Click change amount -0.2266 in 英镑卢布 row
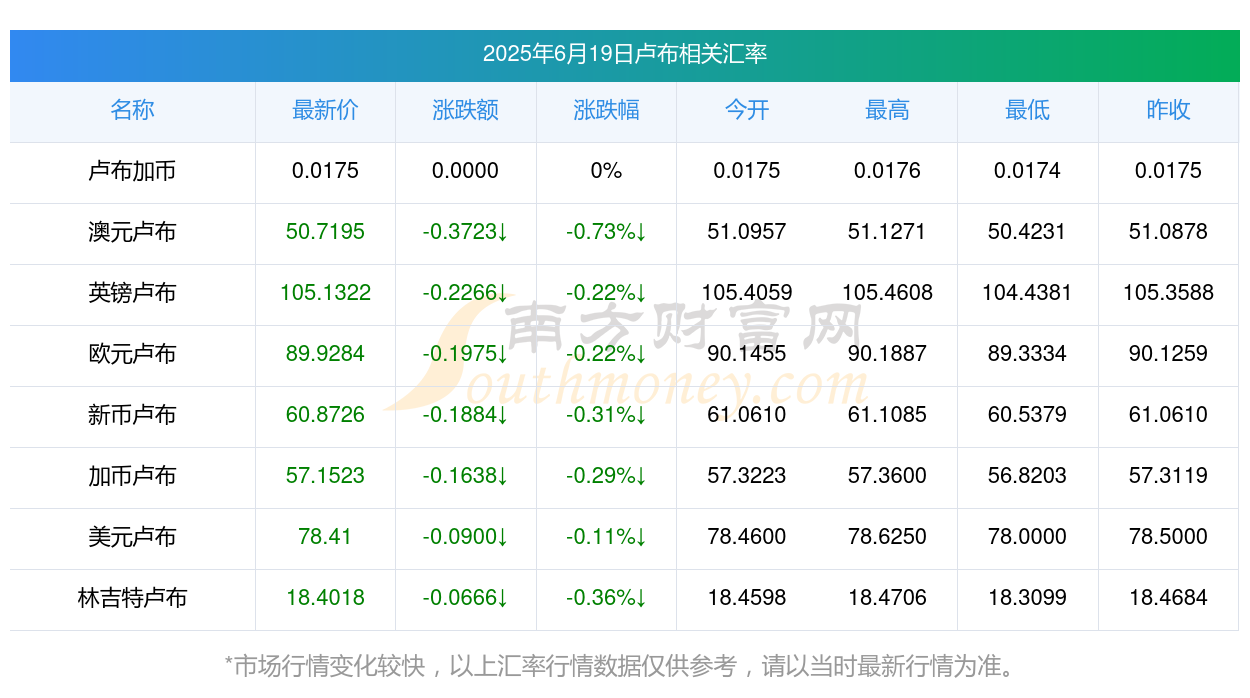Viewport: 1250px width, 698px height. [466, 293]
